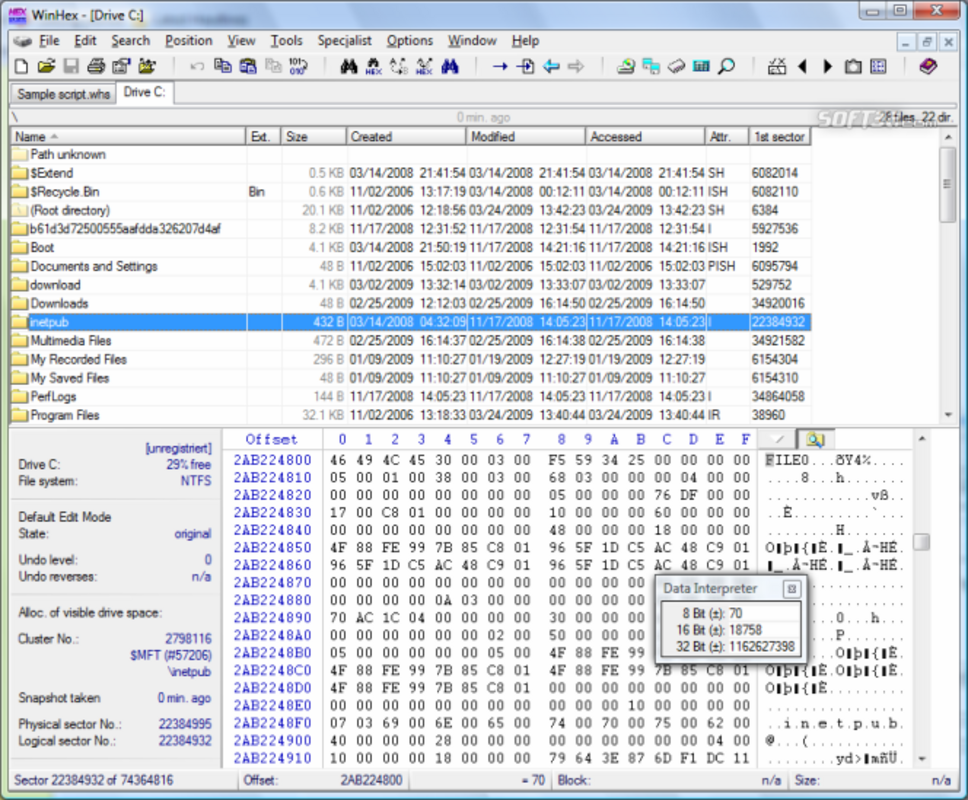The width and height of the screenshot is (968, 800).
Task: Switch to the Sample script.whs tab
Action: tap(62, 92)
